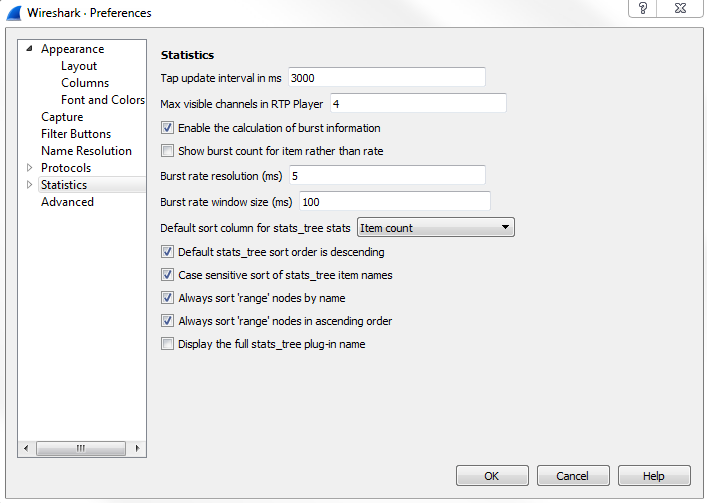The image size is (707, 503).
Task: Enable Display the full stats_tree plug-in name
Action: click(168, 344)
